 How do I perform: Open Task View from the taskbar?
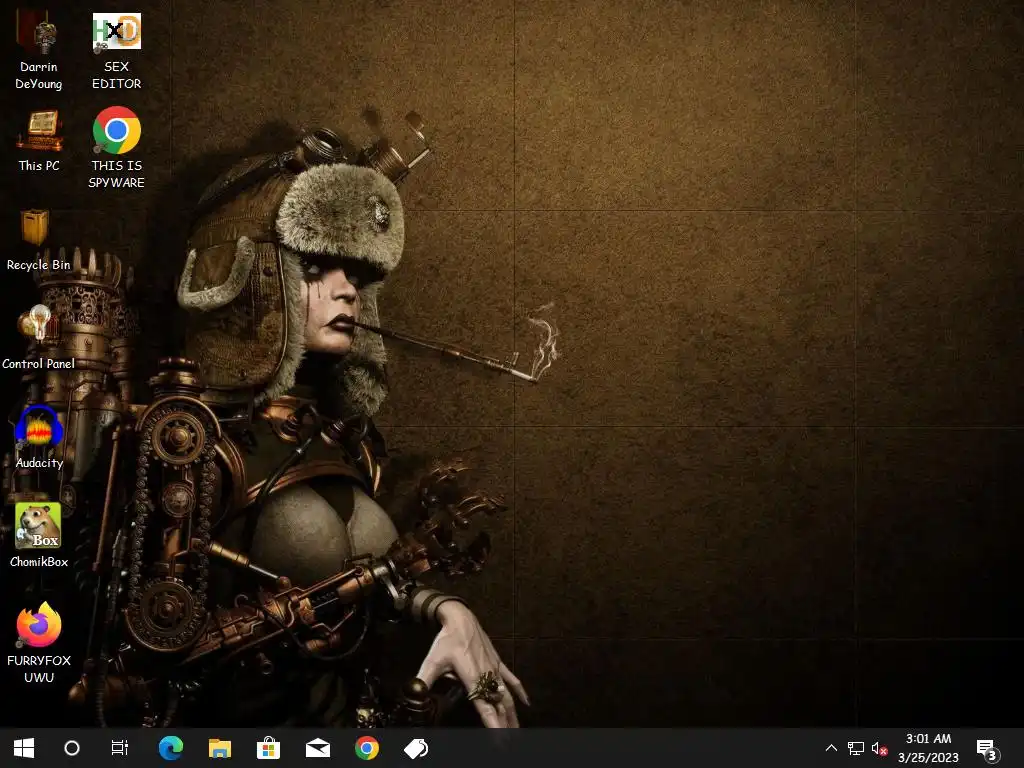[120, 748]
